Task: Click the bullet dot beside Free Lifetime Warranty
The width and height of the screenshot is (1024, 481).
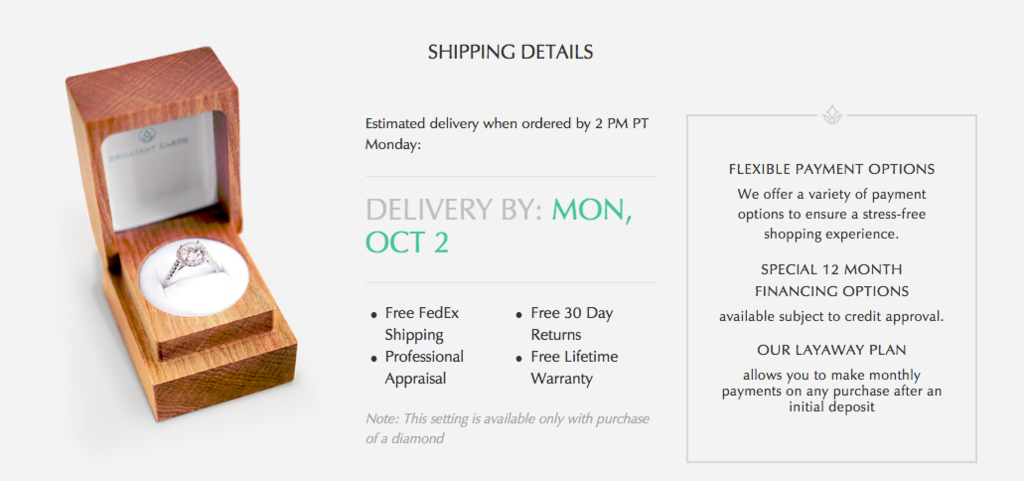Action: [x=519, y=359]
